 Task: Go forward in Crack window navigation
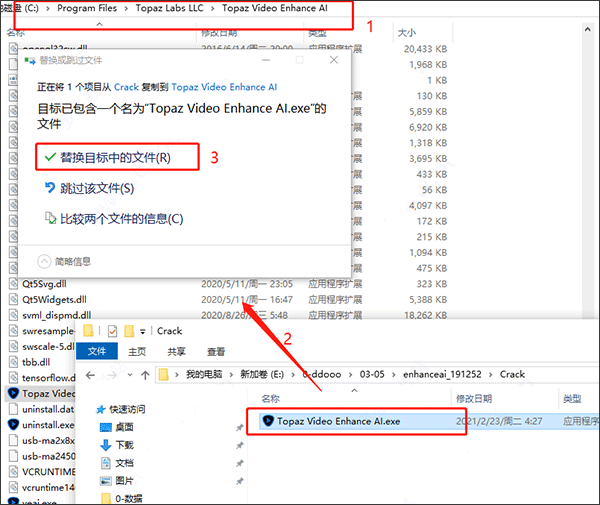point(112,375)
